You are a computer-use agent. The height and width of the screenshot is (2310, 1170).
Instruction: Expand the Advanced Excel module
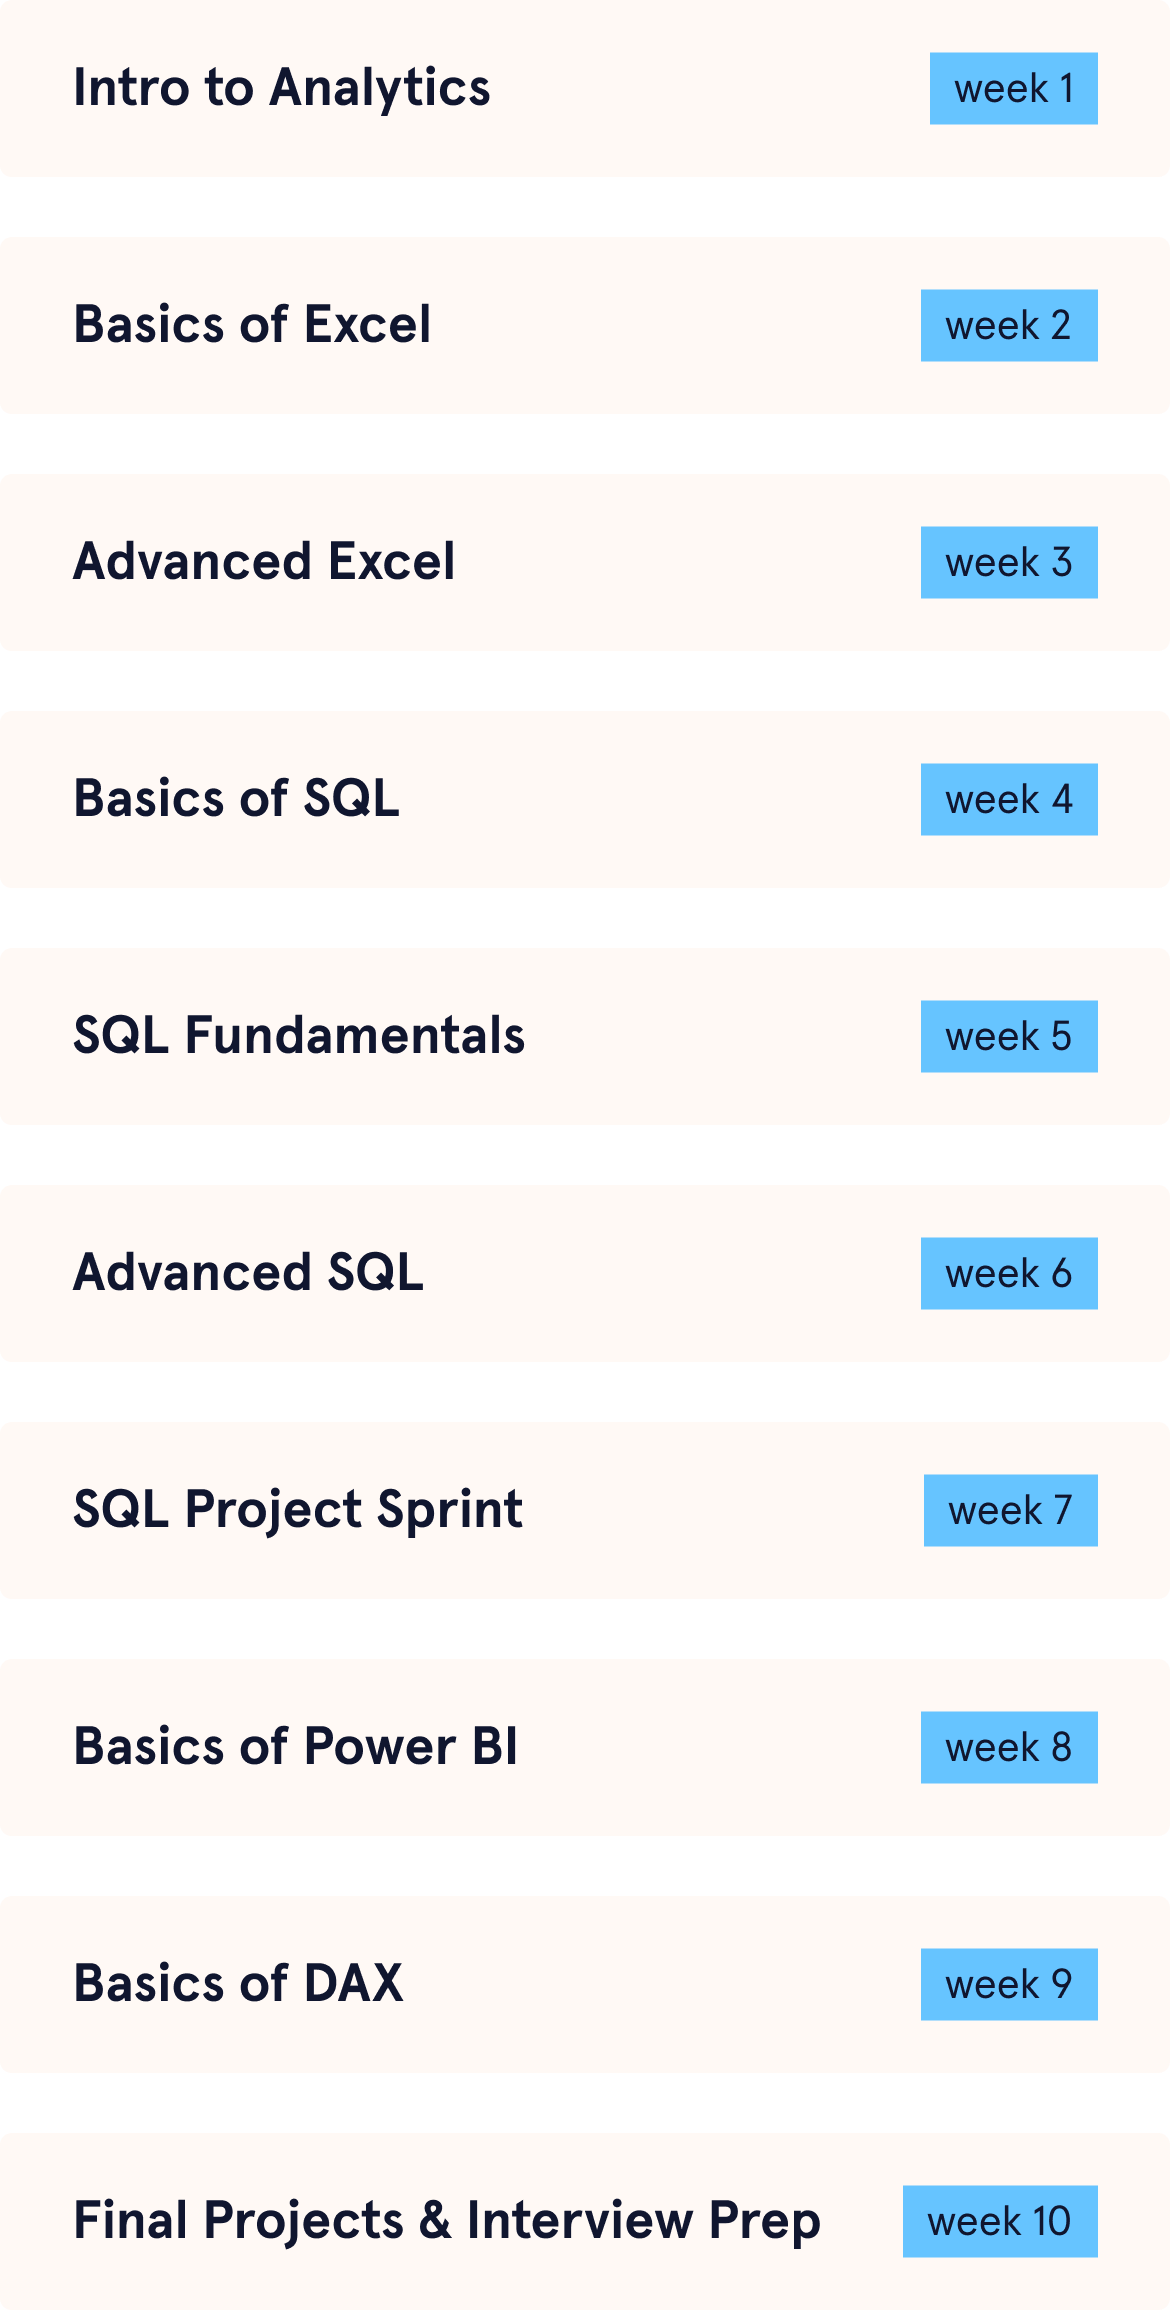point(264,562)
